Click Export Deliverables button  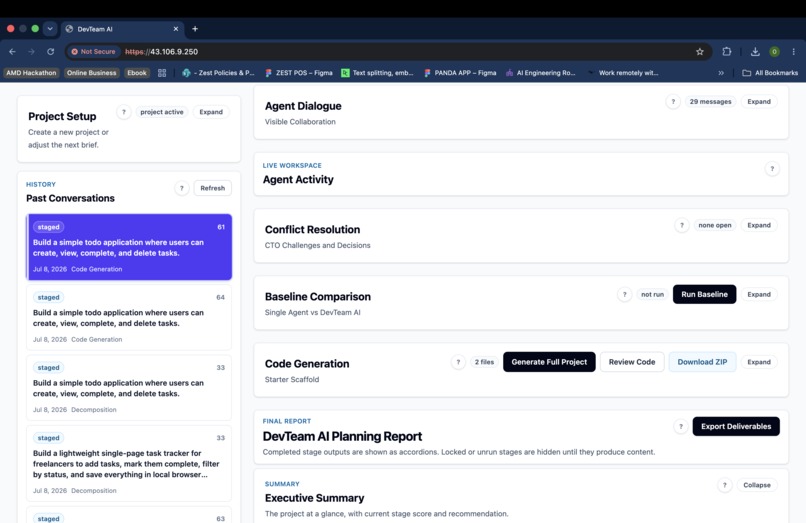pyautogui.click(x=736, y=426)
